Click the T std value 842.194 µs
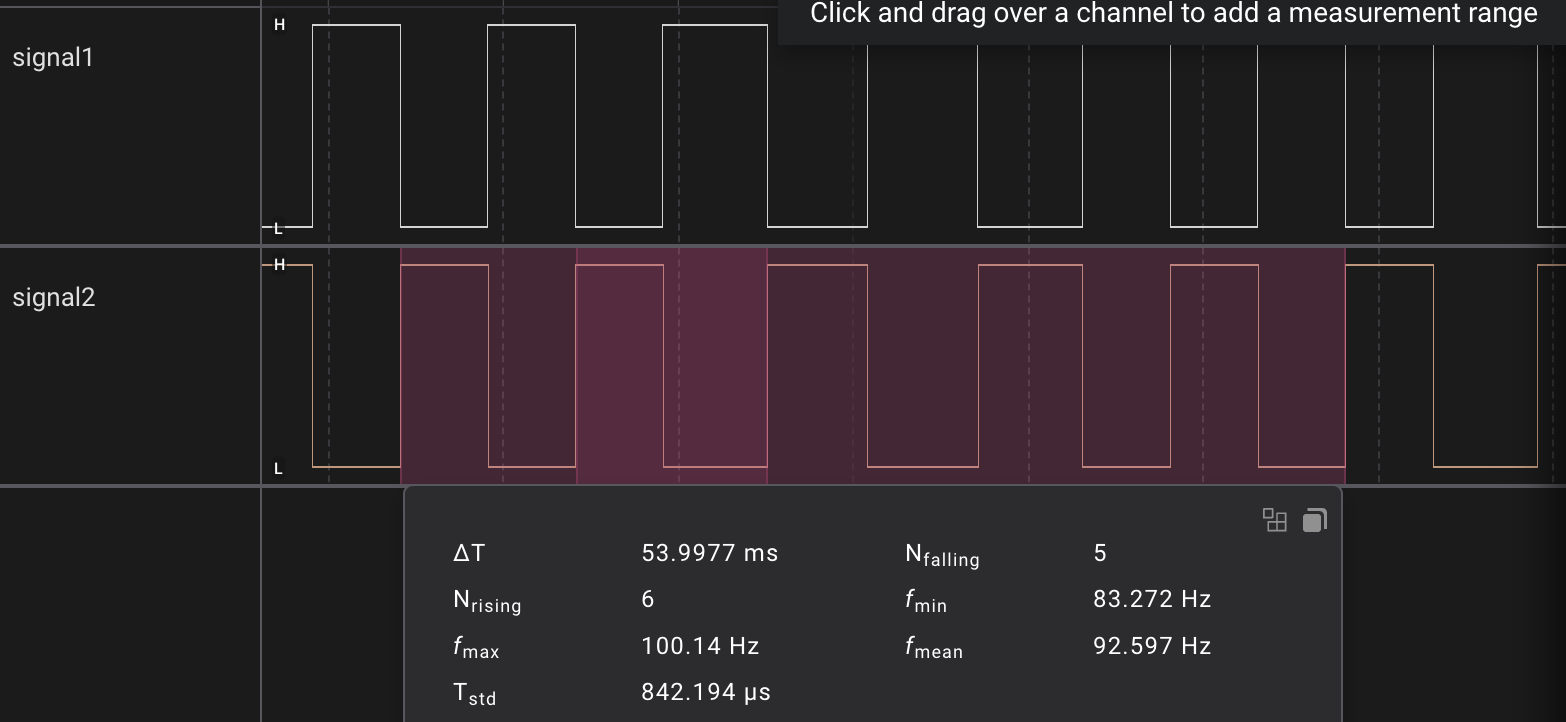The image size is (1566, 722). coord(706,692)
